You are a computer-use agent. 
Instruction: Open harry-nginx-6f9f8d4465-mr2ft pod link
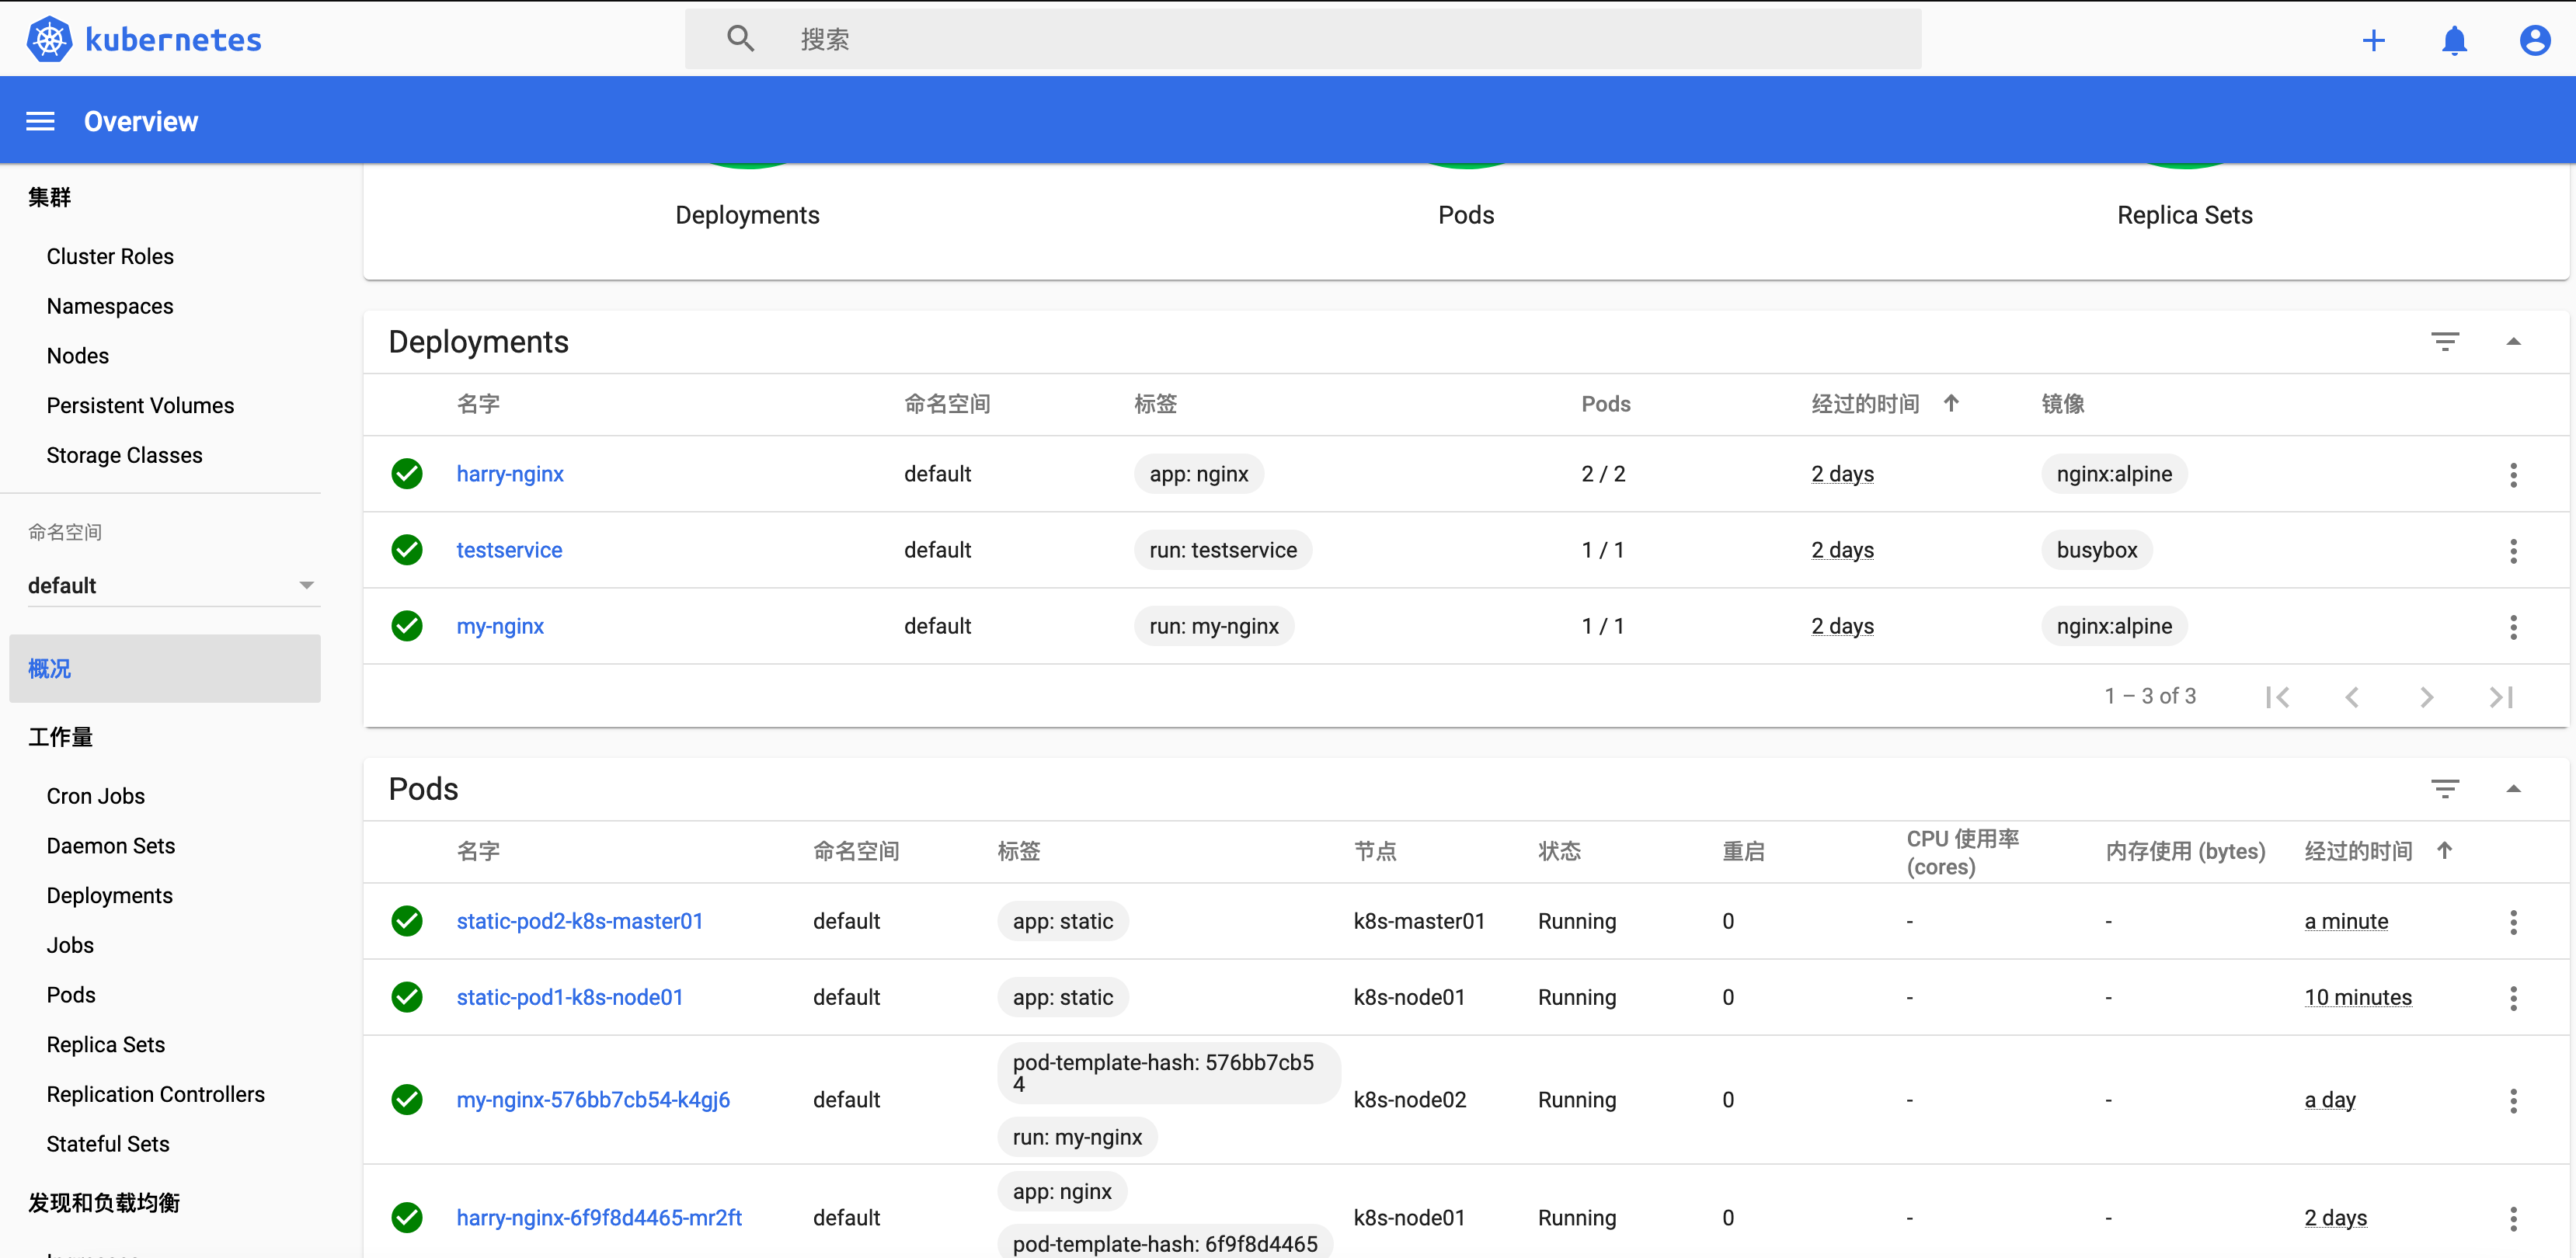[x=599, y=1218]
